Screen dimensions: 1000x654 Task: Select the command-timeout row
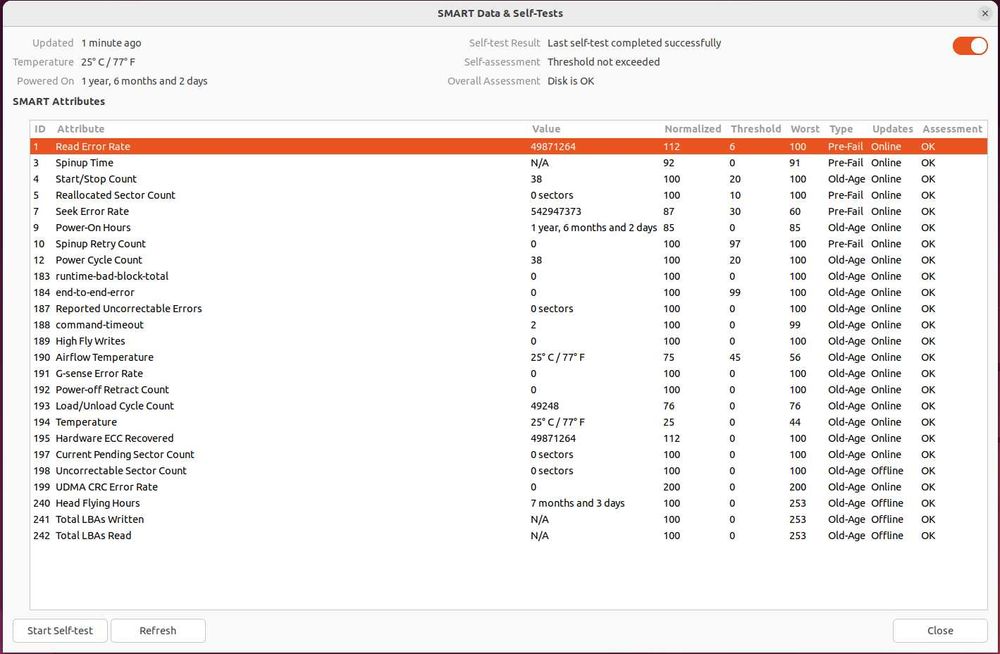click(x=508, y=325)
